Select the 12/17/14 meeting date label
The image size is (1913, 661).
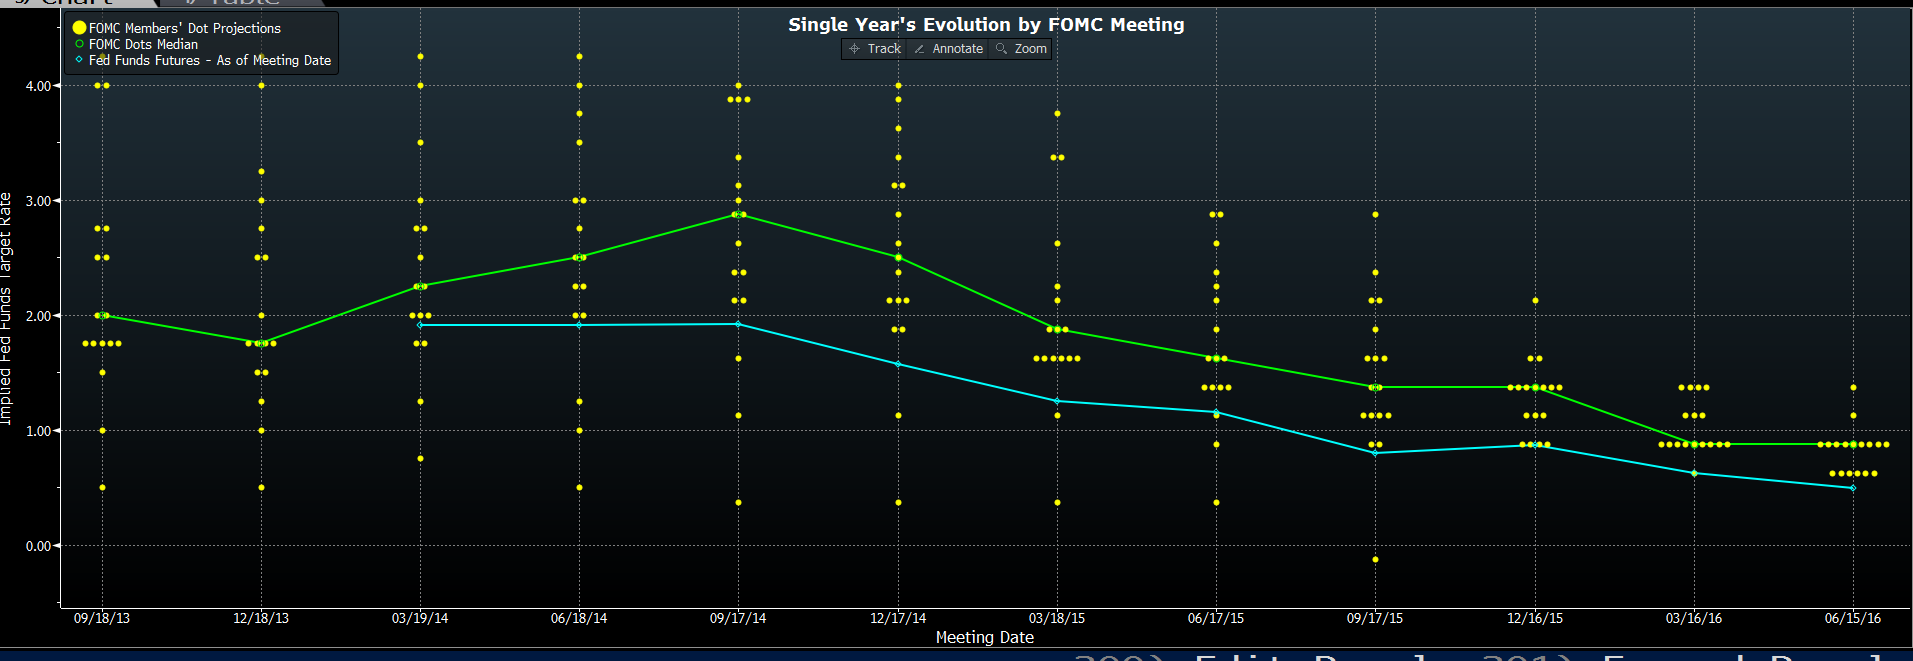[x=898, y=618]
